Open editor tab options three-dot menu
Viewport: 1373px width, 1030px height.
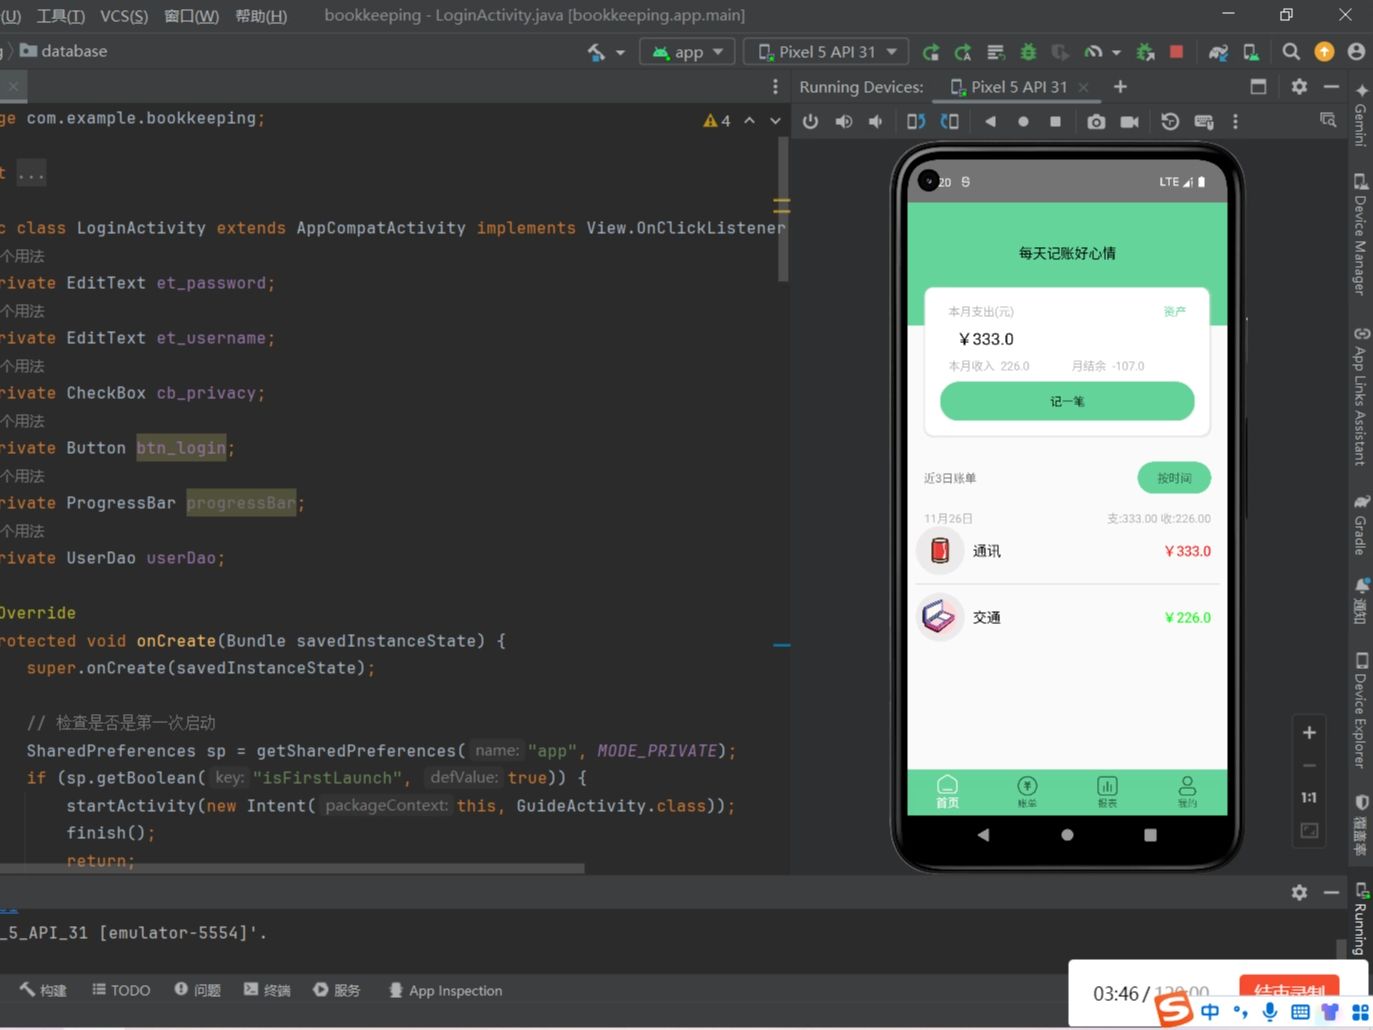pyautogui.click(x=775, y=87)
